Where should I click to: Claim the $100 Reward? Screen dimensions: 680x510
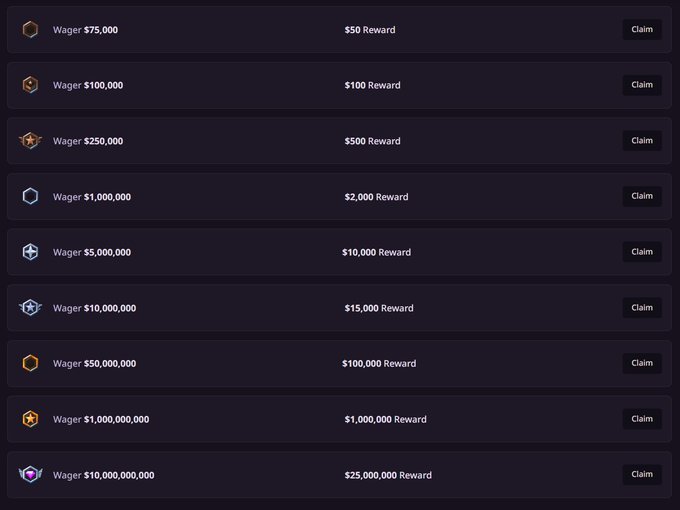point(642,85)
